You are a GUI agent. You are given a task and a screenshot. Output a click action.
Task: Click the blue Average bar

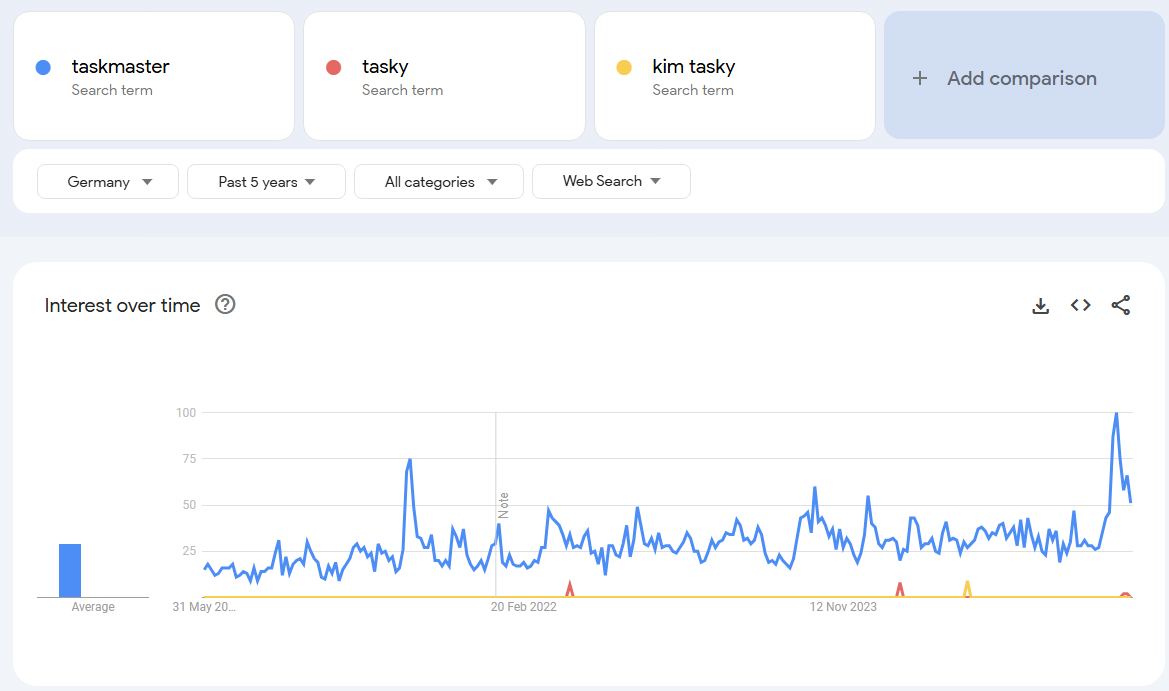(70, 570)
